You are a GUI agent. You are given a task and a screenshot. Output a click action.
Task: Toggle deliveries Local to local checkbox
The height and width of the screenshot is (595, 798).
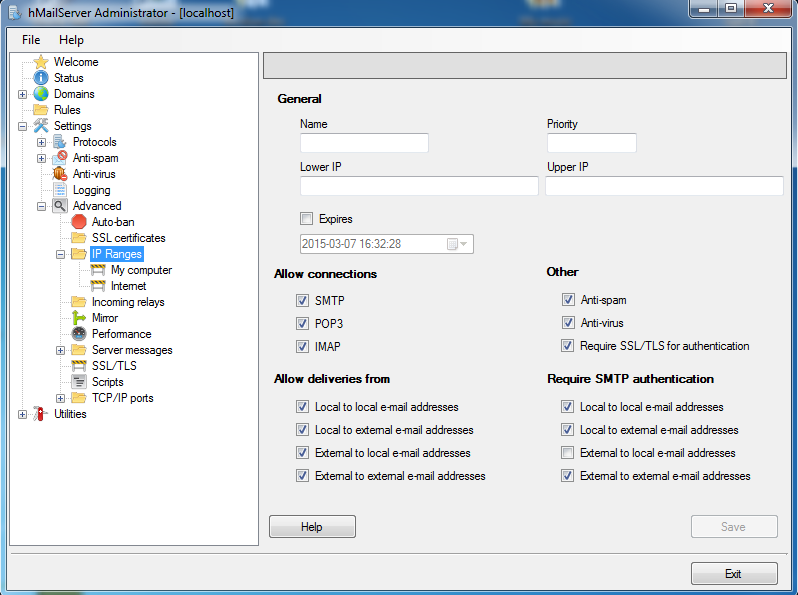(x=302, y=406)
